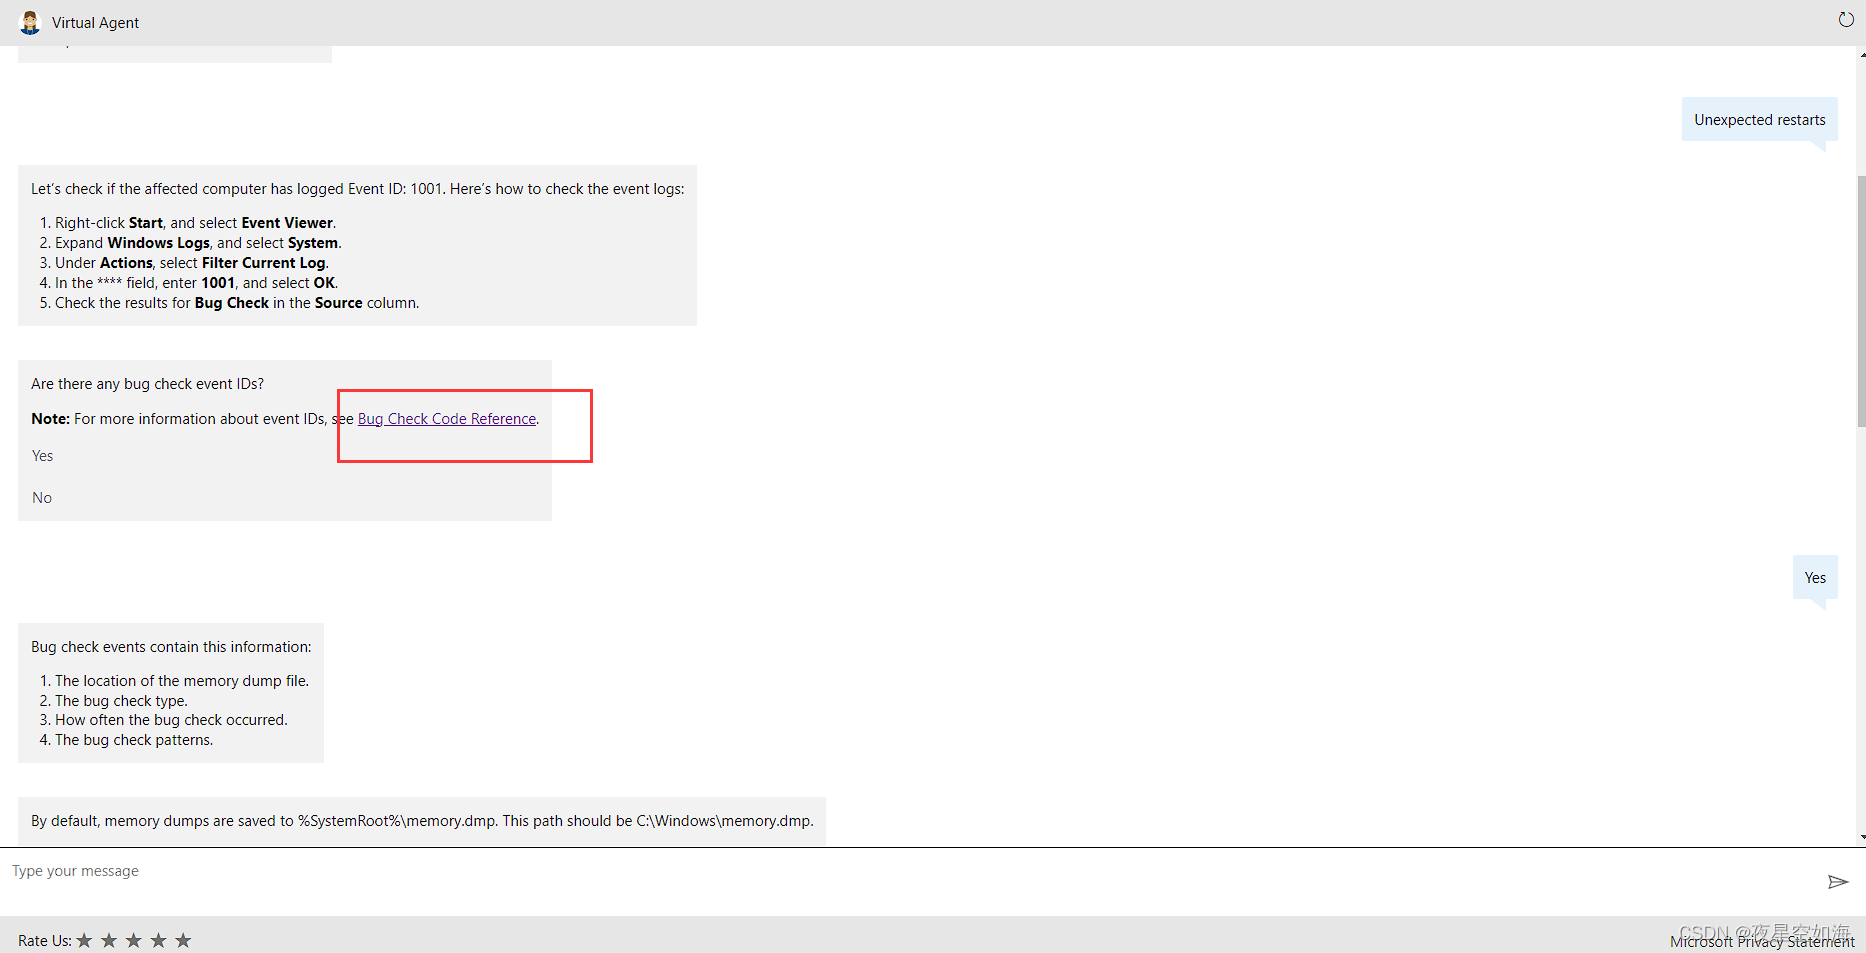The image size is (1866, 953).
Task: Click the Virtual Agent avatar icon
Action: pos(30,22)
